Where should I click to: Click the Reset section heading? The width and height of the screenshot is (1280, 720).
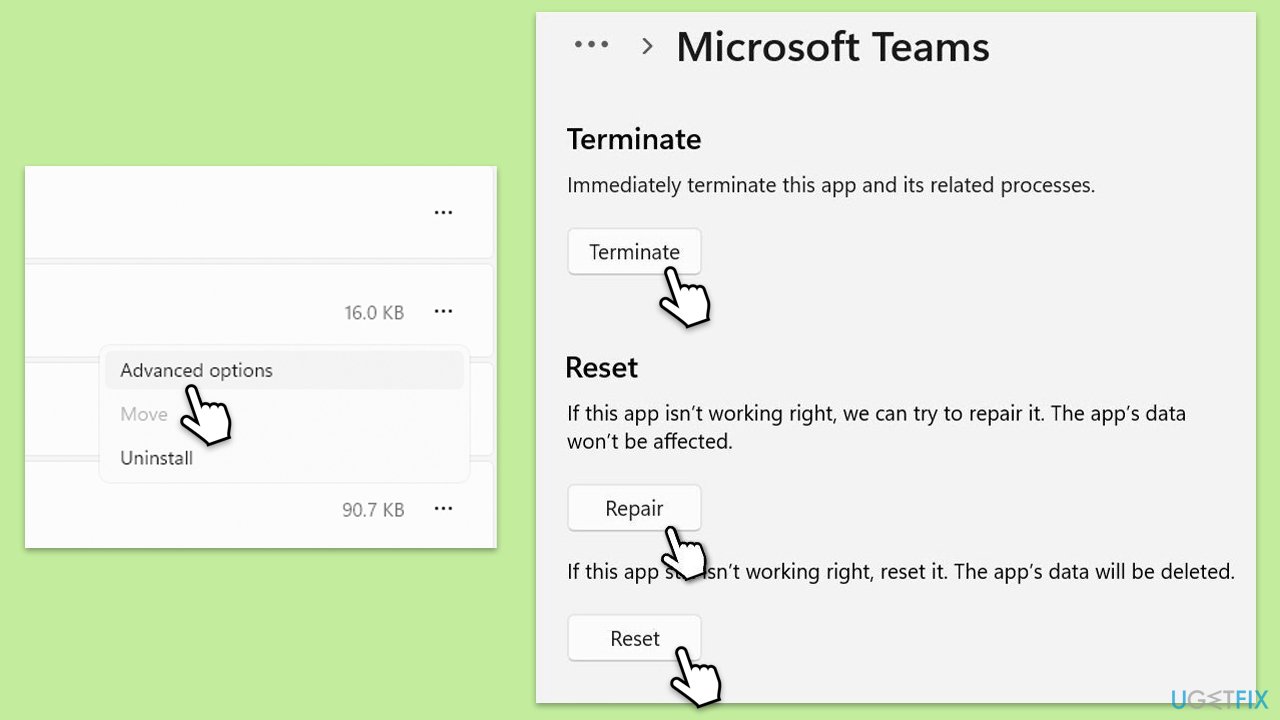(x=602, y=367)
